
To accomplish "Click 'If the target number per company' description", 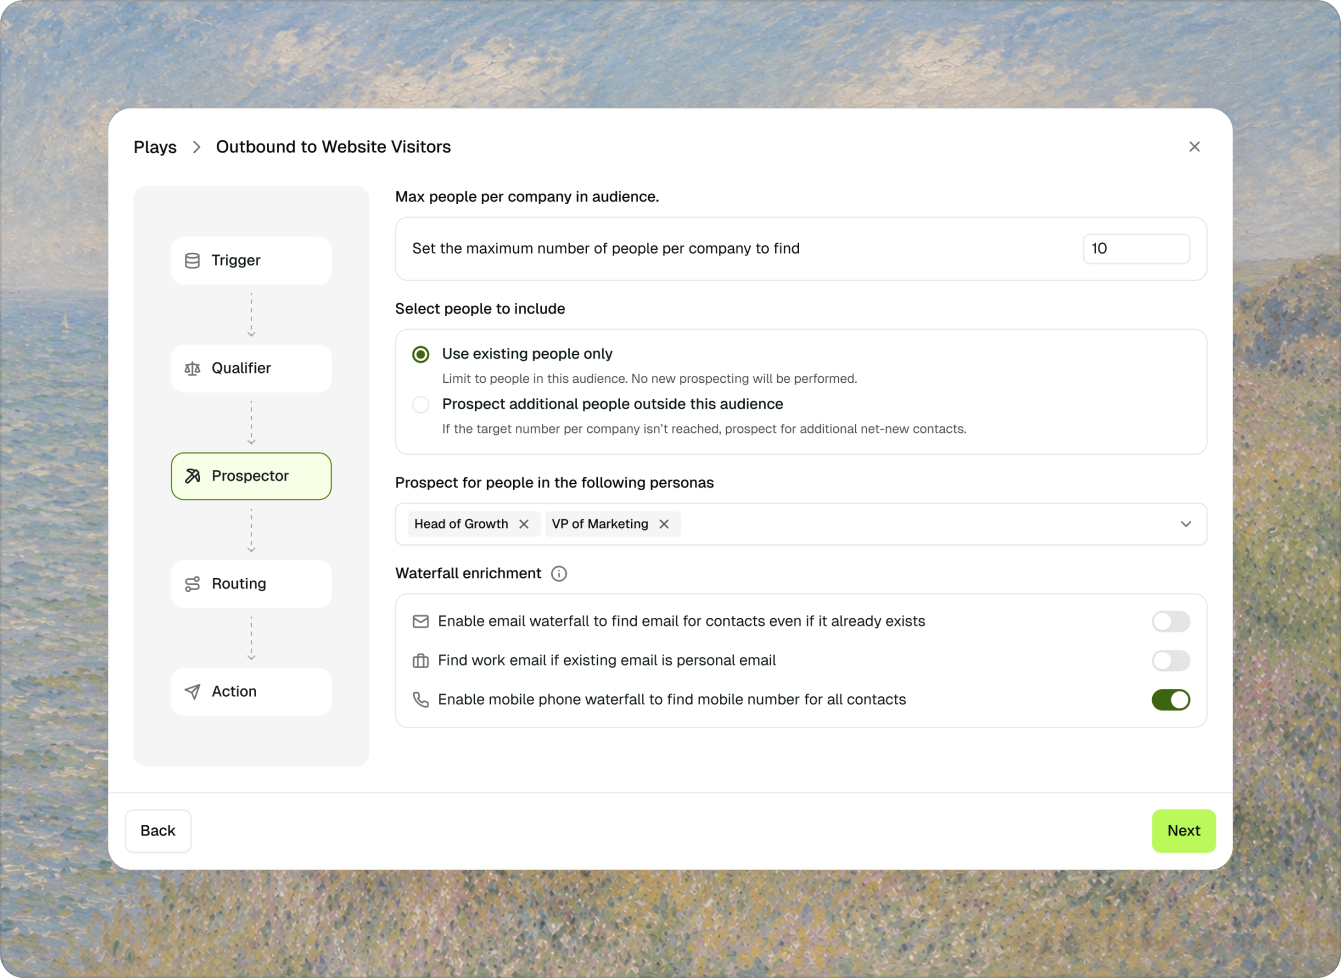I will click(704, 429).
